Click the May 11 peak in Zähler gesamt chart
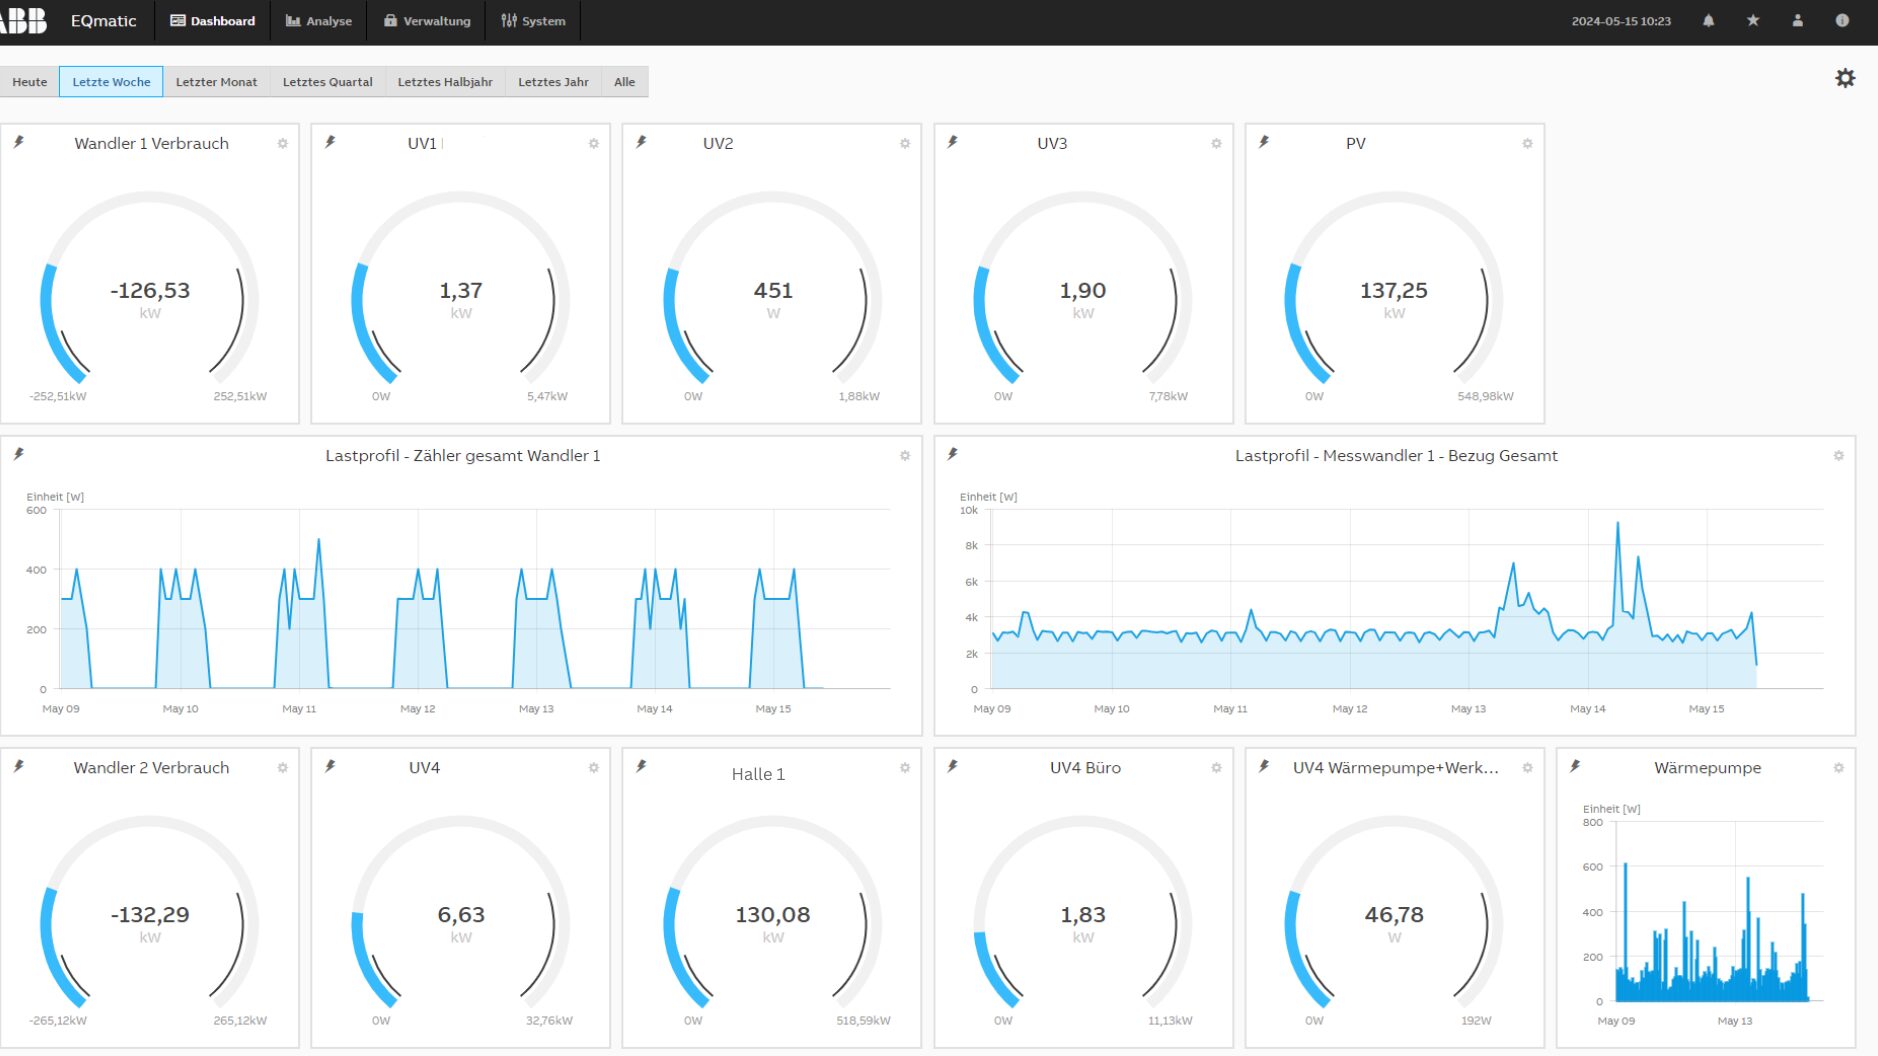This screenshot has width=1878, height=1056. pyautogui.click(x=319, y=541)
